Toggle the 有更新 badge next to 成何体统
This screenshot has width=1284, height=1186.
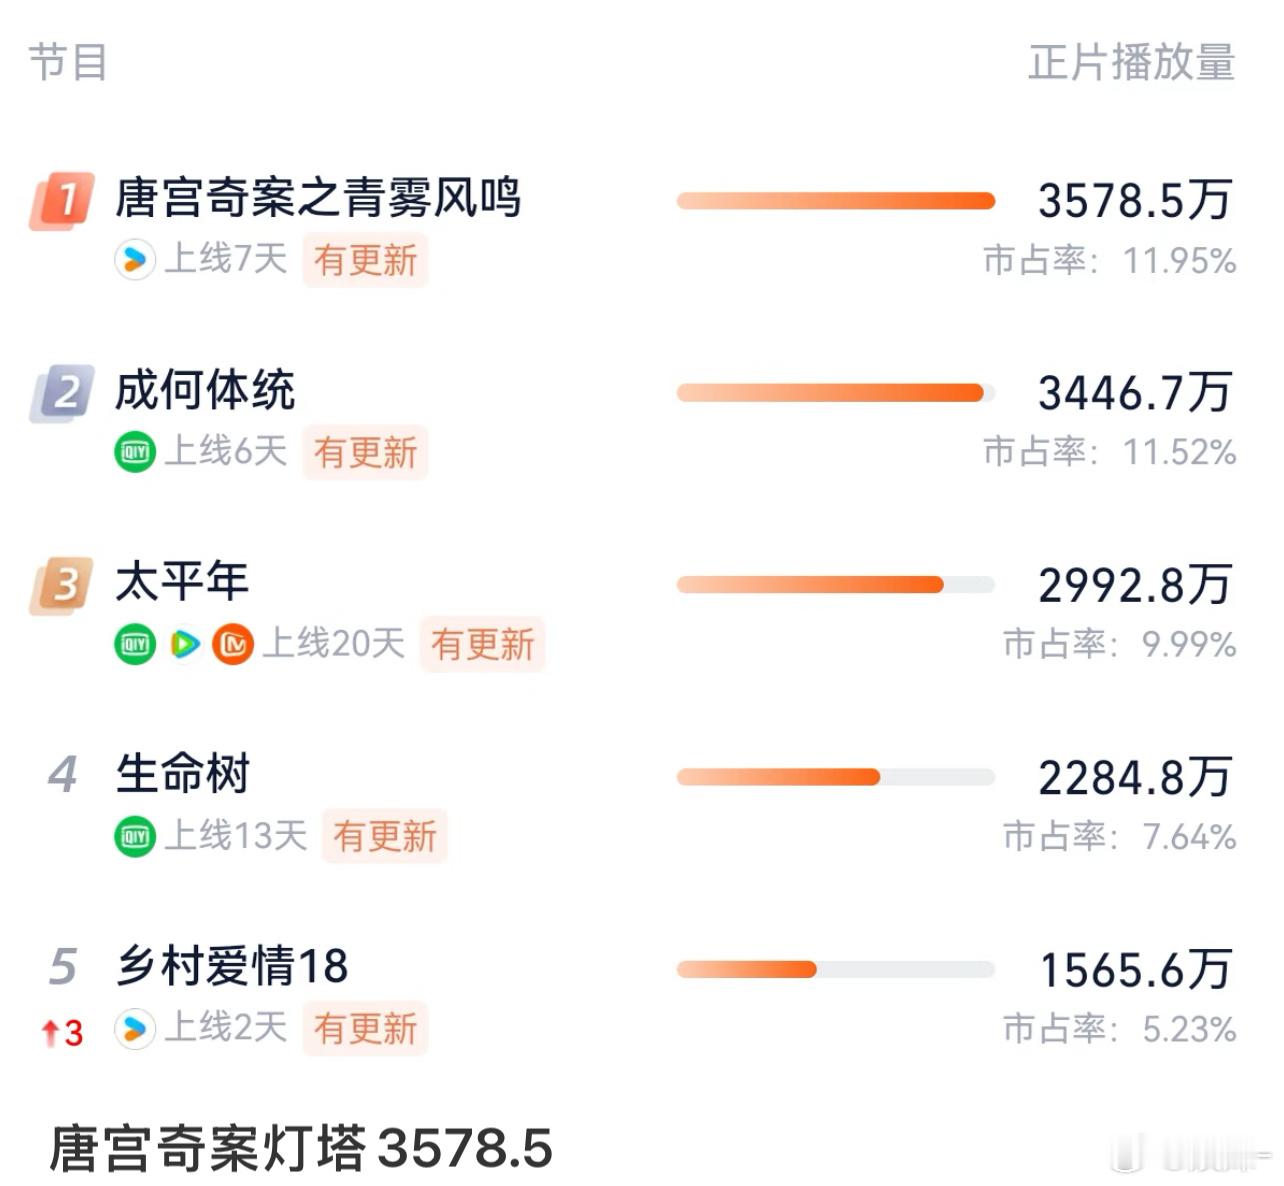point(365,453)
